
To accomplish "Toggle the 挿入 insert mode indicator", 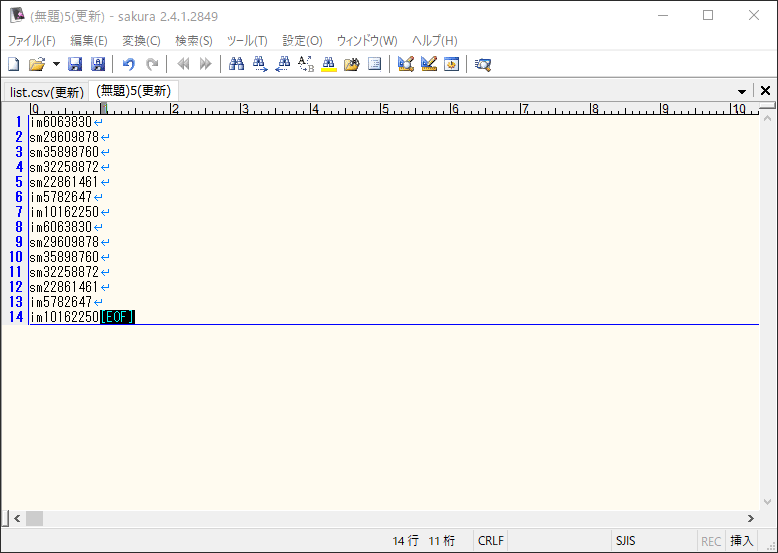I will [742, 541].
